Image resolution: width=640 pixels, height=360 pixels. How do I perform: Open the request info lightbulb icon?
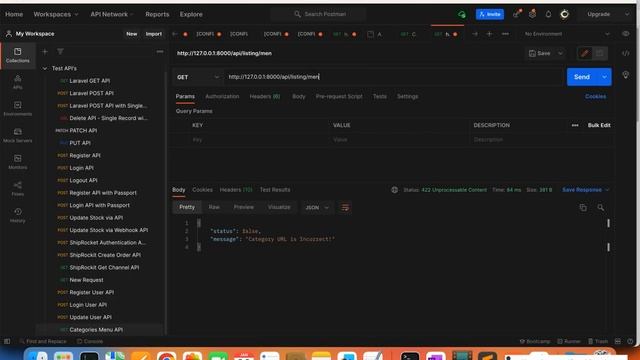[625, 75]
